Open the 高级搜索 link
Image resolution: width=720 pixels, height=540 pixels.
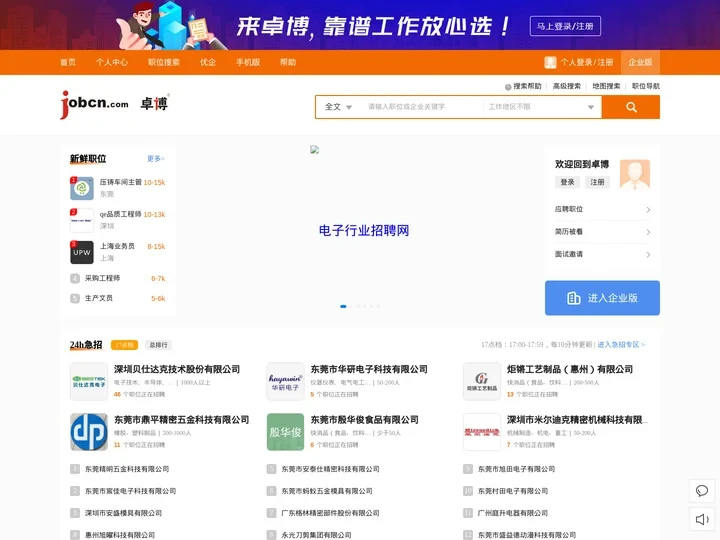567,86
